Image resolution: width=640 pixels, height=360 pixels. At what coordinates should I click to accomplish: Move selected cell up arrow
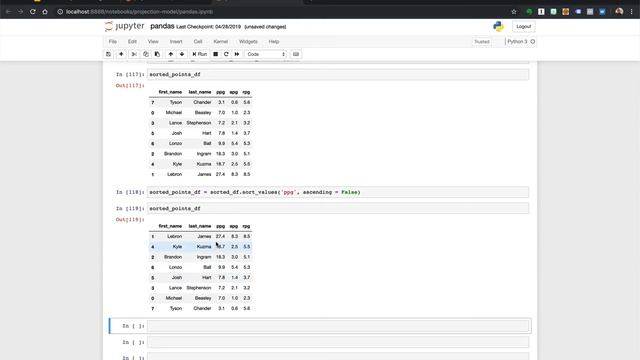171,54
